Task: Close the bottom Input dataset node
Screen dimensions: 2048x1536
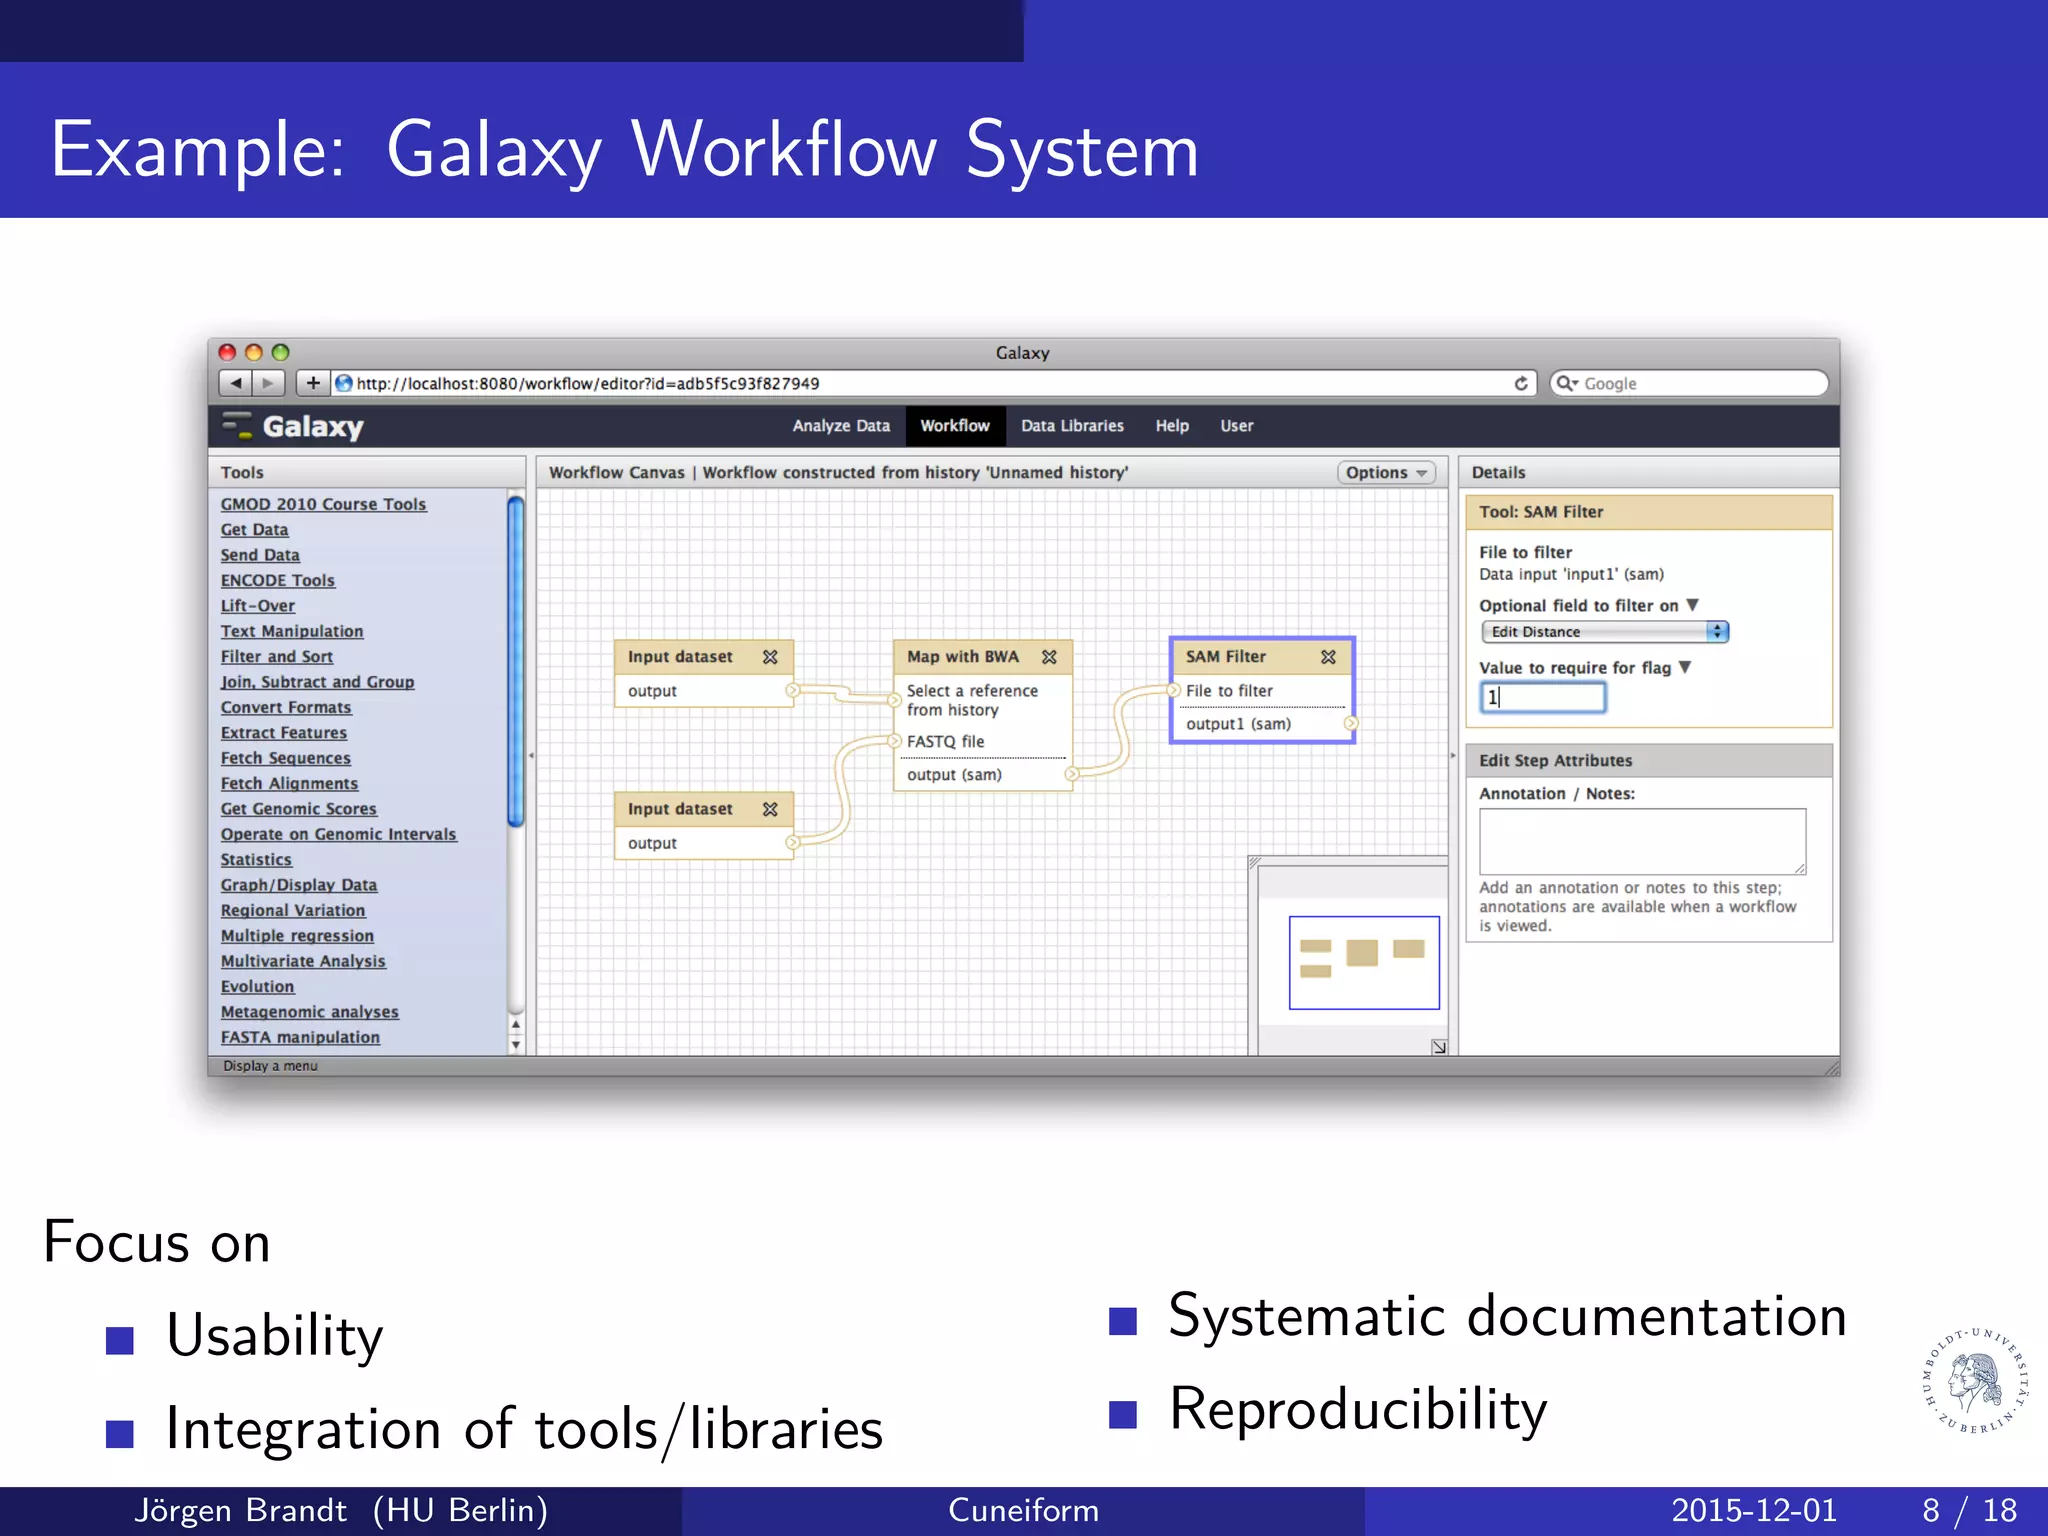Action: 770,809
